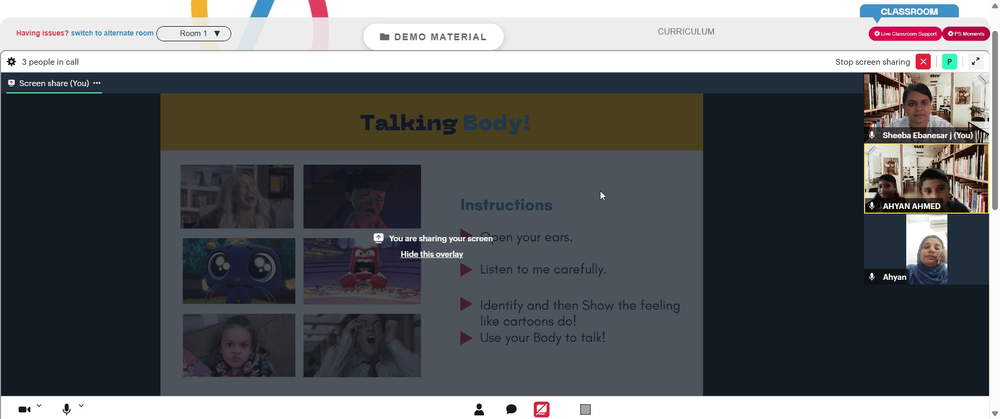Click mic icon on Ahyan tile
Viewport: 1000px width, 419px height.
click(x=872, y=277)
